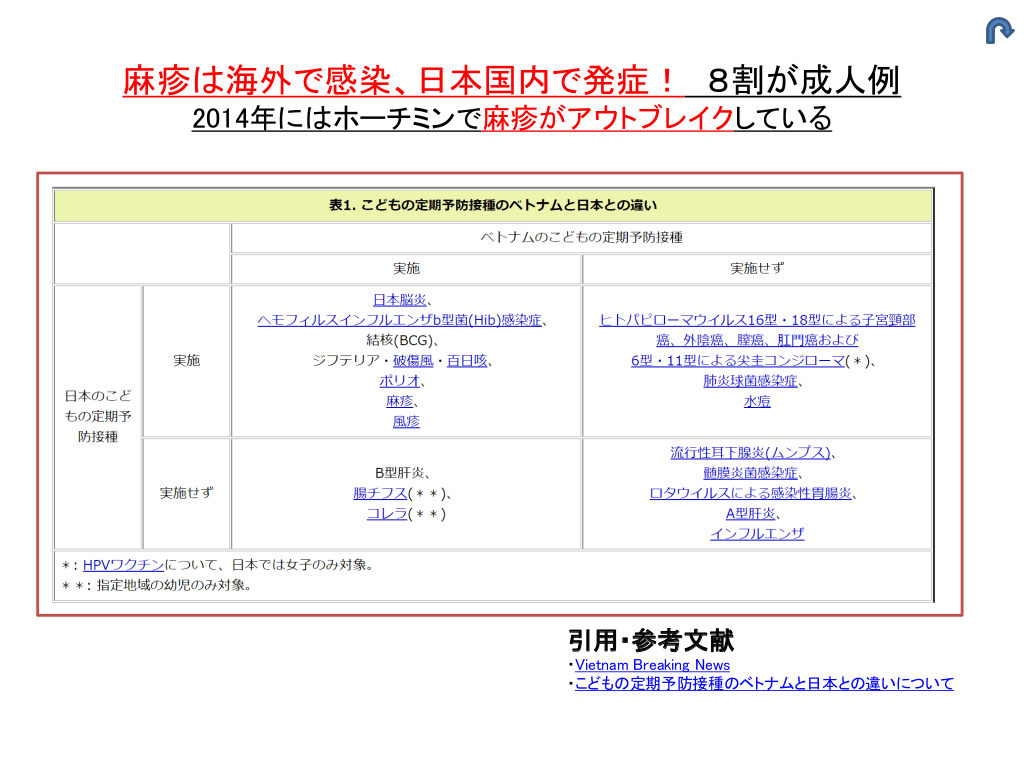
Task: Click the ポリオ link
Action: (x=400, y=381)
